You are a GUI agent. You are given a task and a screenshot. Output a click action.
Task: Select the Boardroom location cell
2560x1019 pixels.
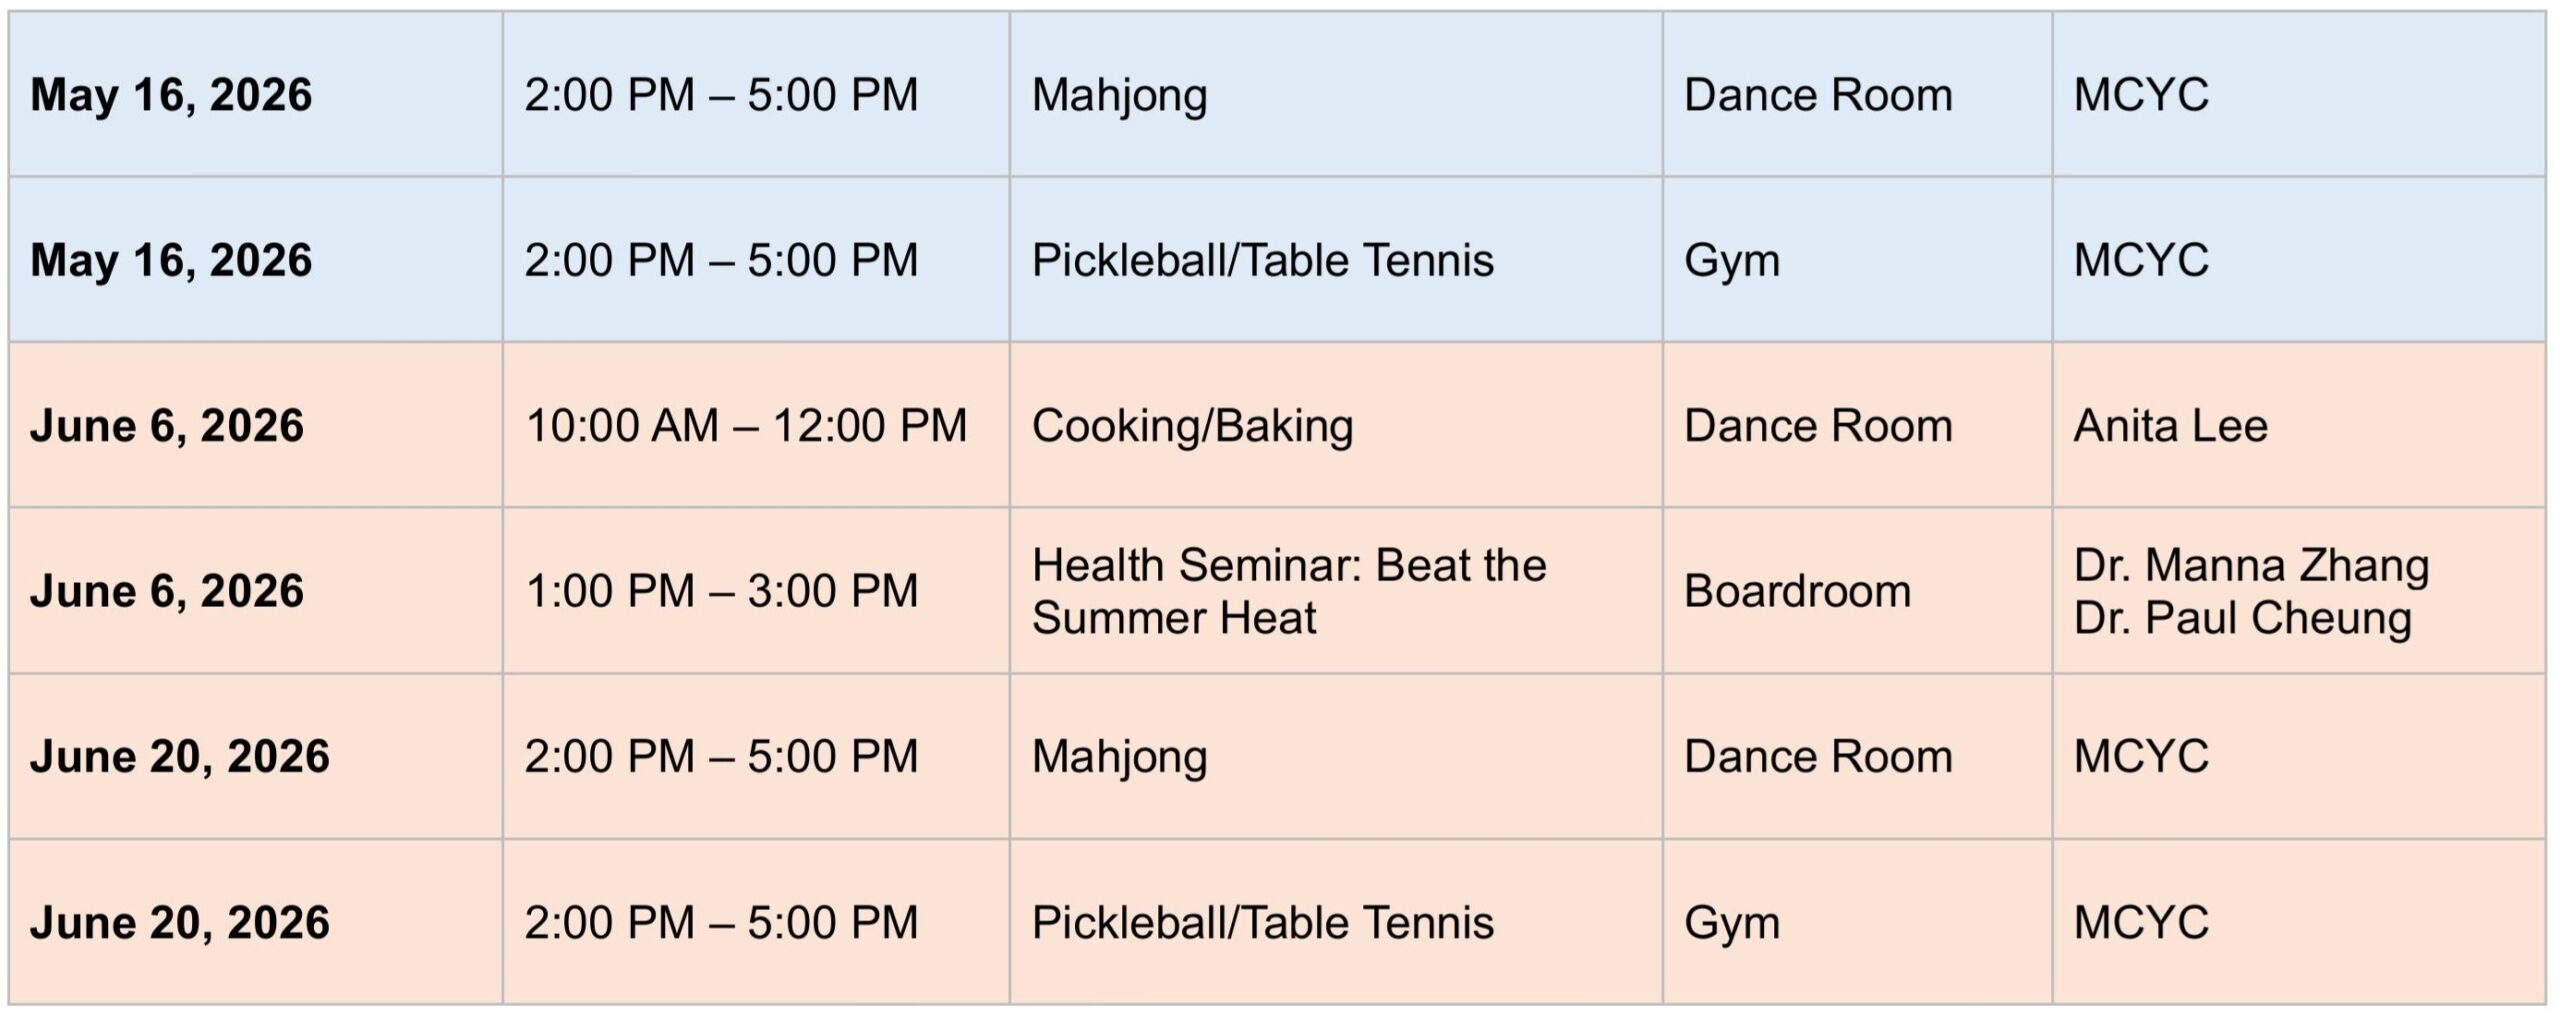click(x=1797, y=591)
